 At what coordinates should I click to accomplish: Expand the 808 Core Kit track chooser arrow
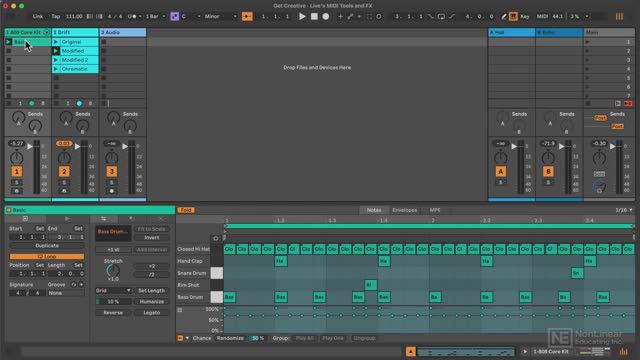click(47, 32)
